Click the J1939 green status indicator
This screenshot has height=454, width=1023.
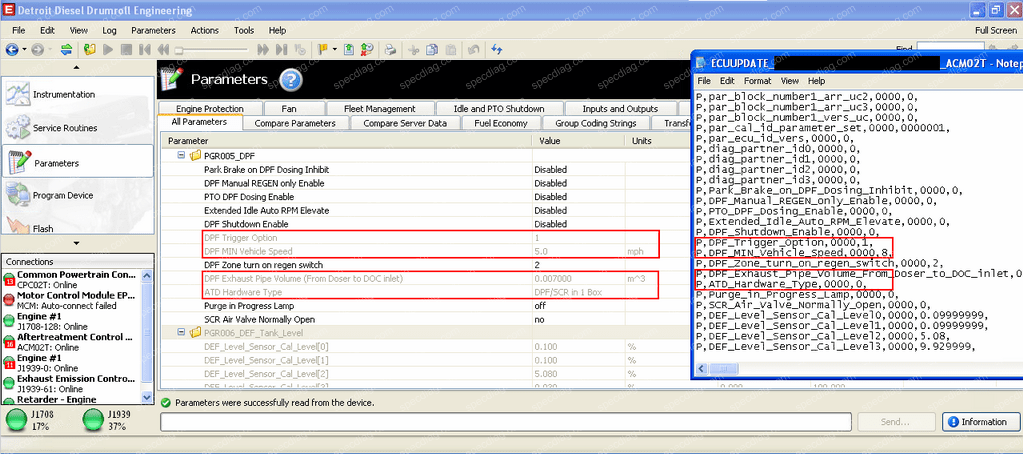[x=94, y=420]
